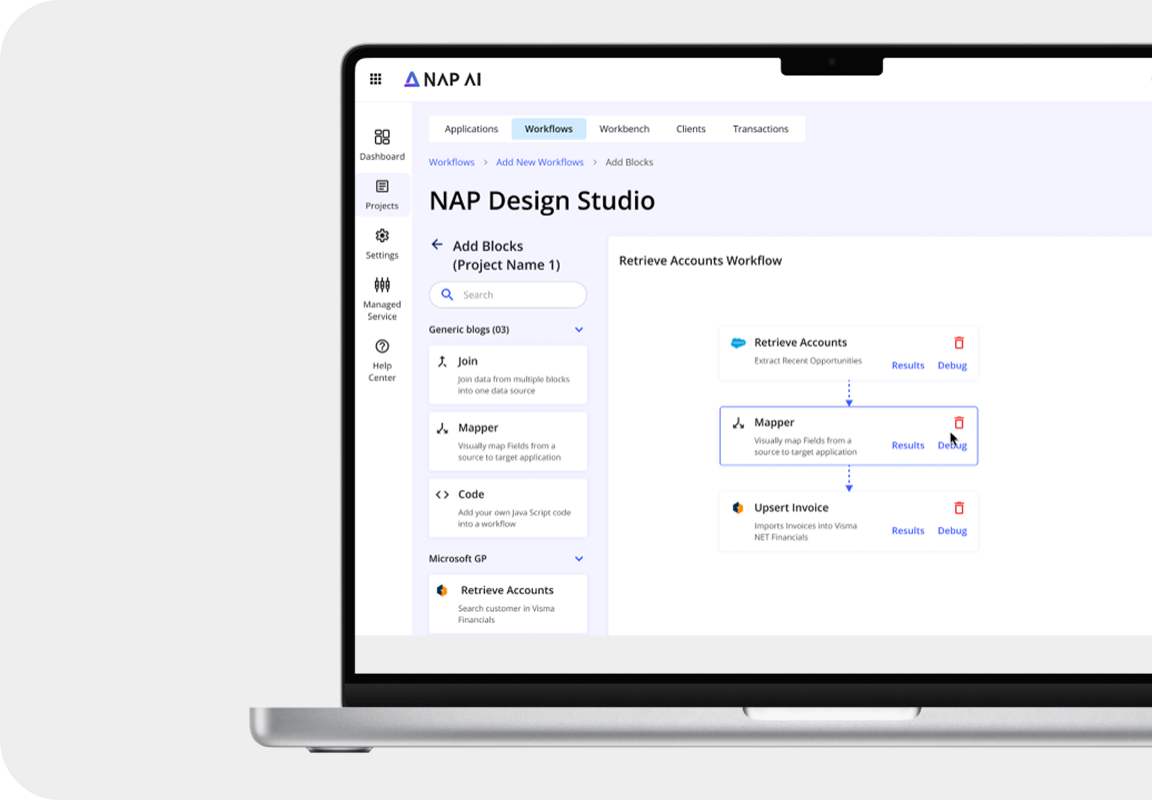
Task: Open Results for Mapper node
Action: [908, 445]
